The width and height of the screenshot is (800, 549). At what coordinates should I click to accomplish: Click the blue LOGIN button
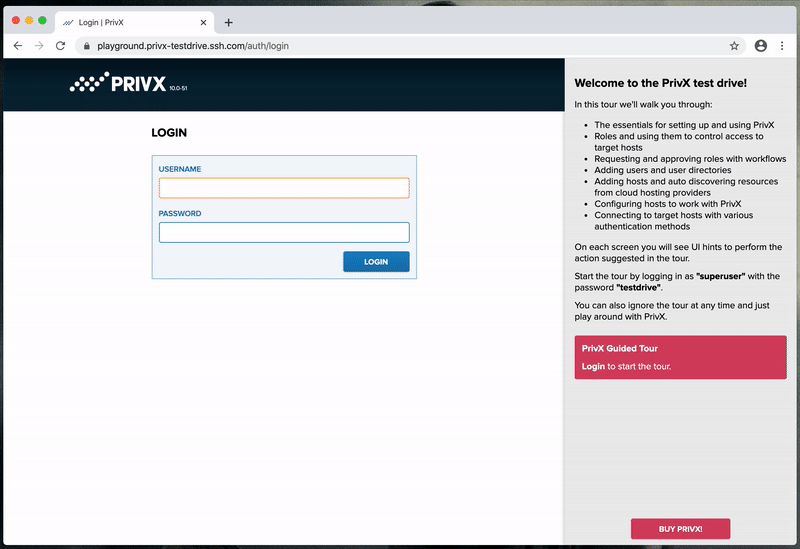pos(376,262)
